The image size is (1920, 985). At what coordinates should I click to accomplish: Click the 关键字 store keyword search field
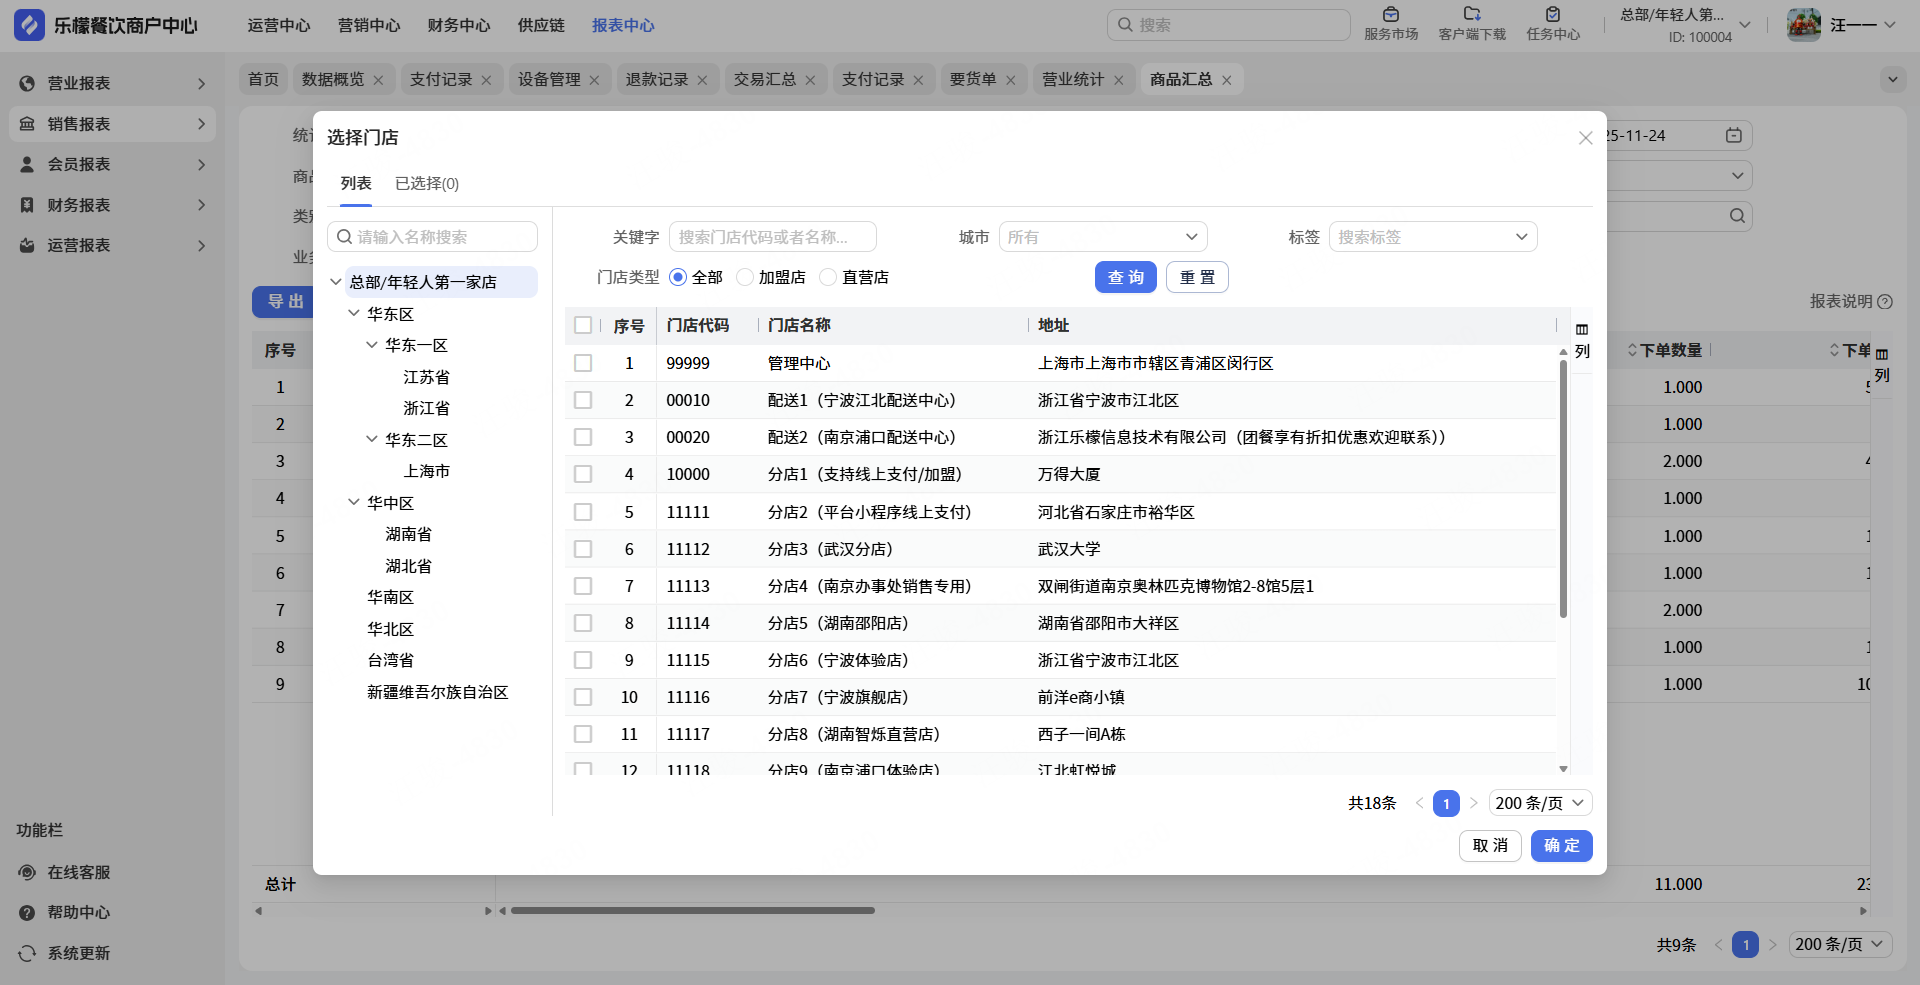point(772,237)
